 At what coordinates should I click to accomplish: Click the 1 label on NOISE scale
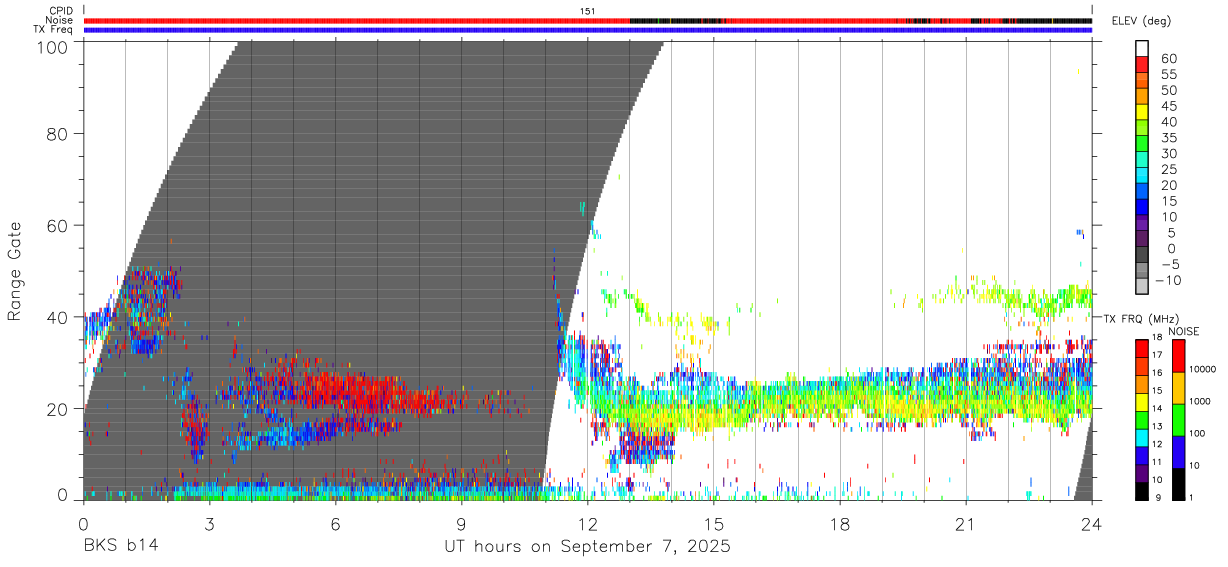tap(1191, 497)
